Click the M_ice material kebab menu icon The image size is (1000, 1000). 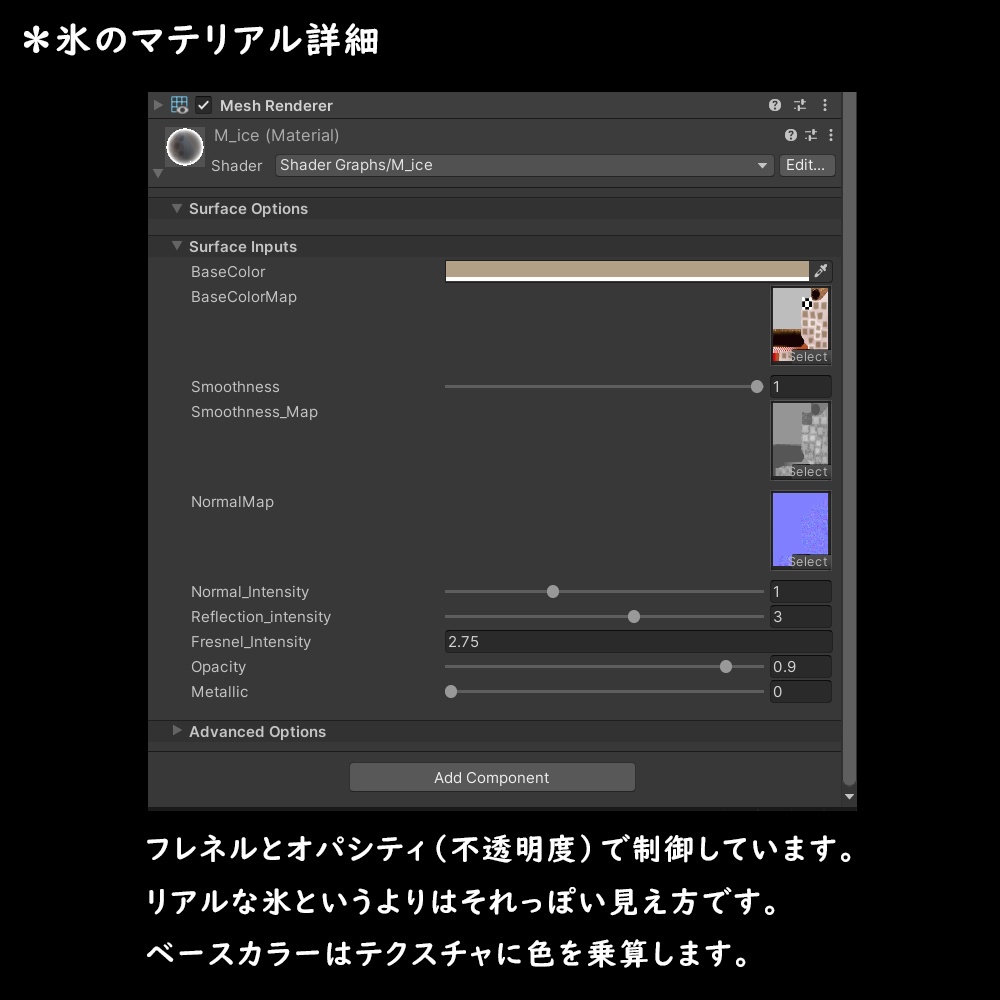[830, 135]
